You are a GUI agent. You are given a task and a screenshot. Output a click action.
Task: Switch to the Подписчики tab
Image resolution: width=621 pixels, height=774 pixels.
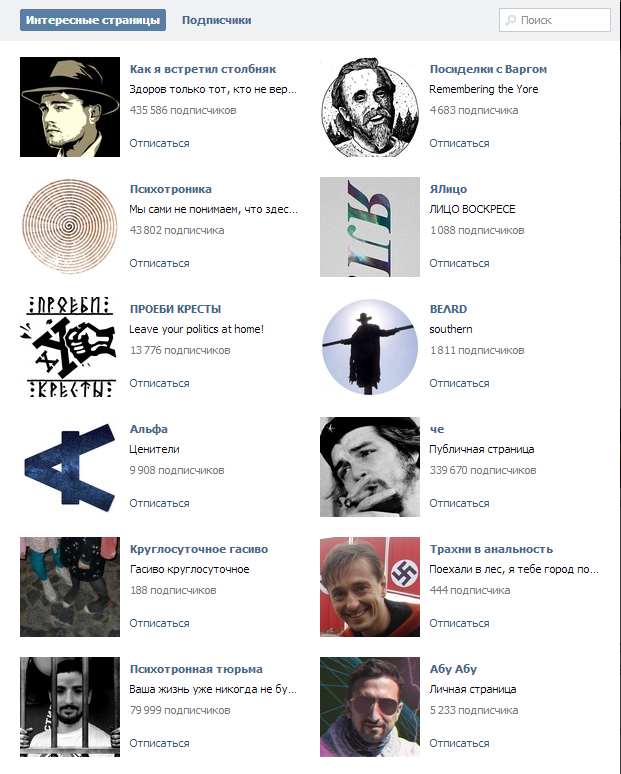click(217, 20)
